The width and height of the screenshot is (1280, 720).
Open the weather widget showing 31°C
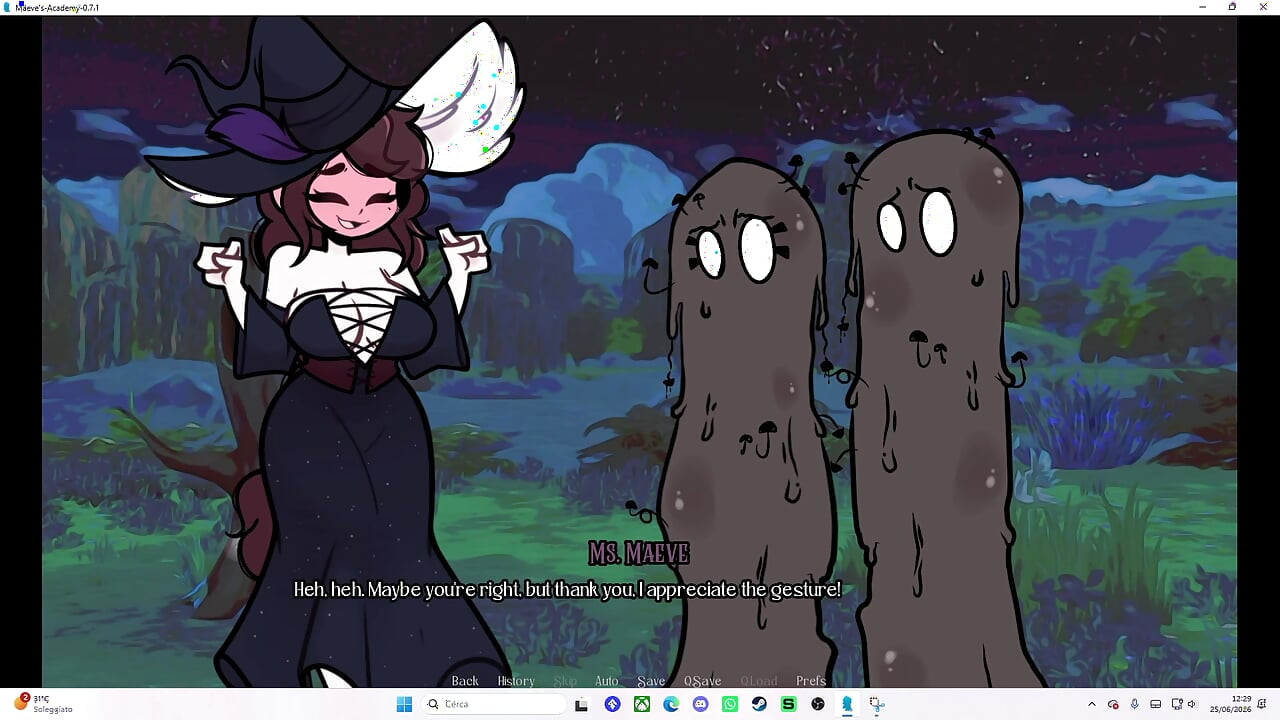(x=44, y=704)
